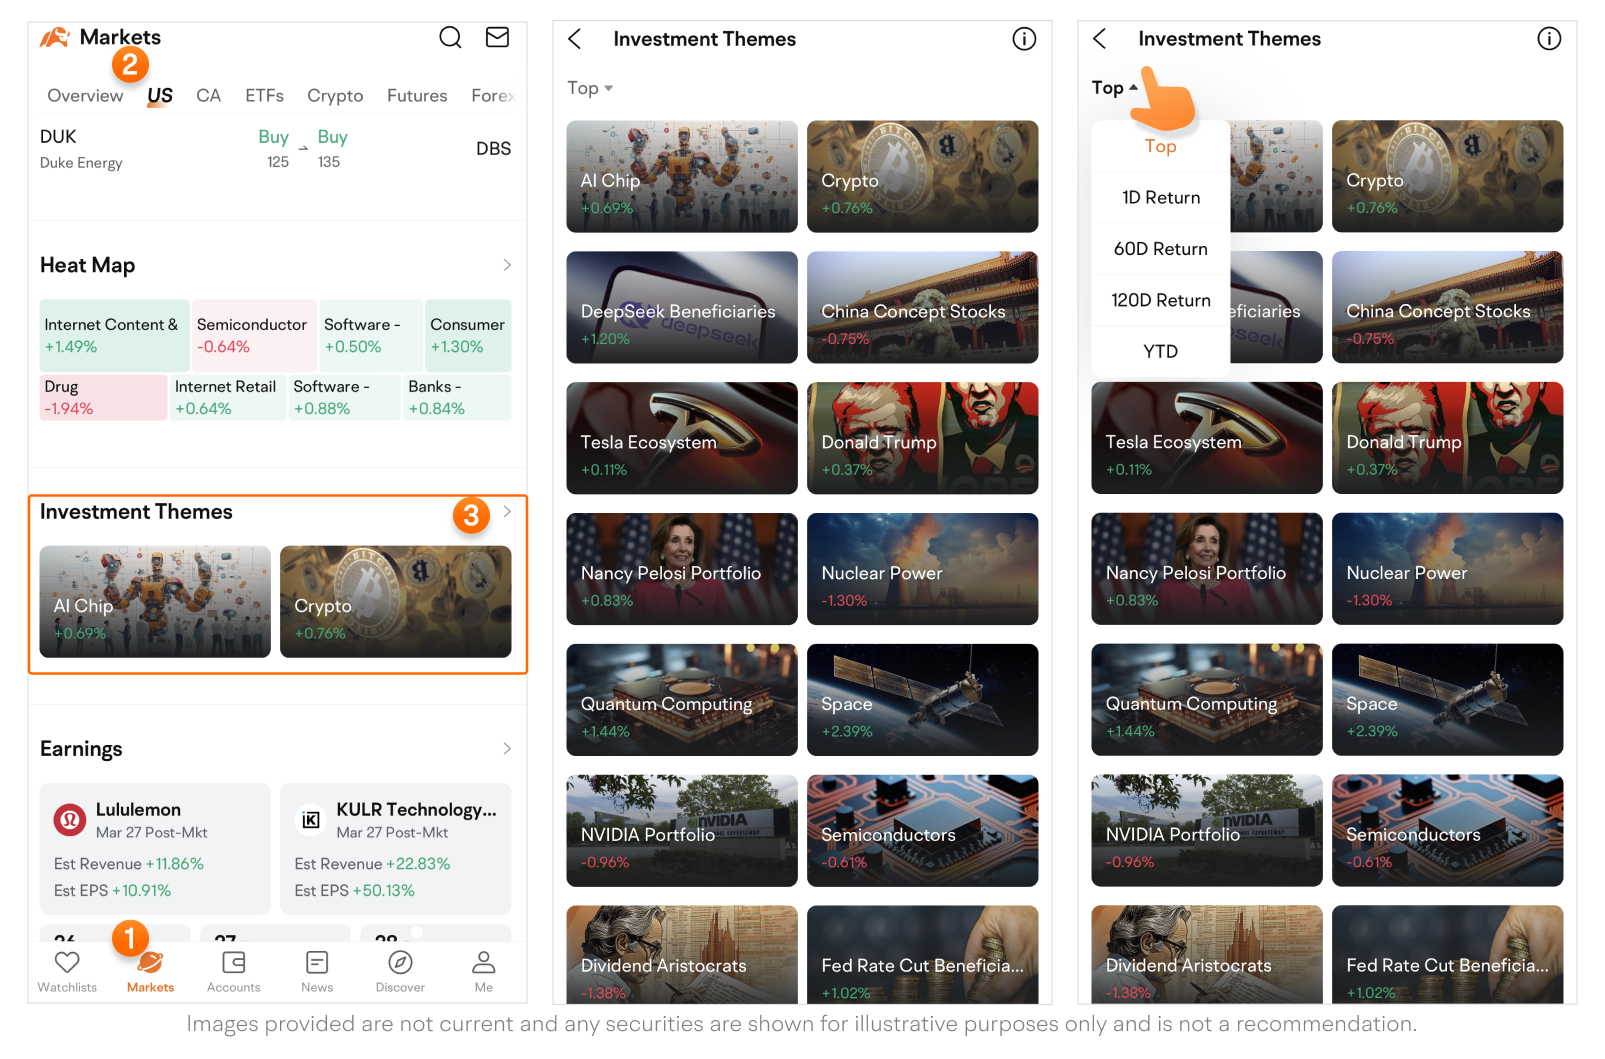Select YTD option in sort menu
Viewport: 1605px width, 1059px height.
1161,352
